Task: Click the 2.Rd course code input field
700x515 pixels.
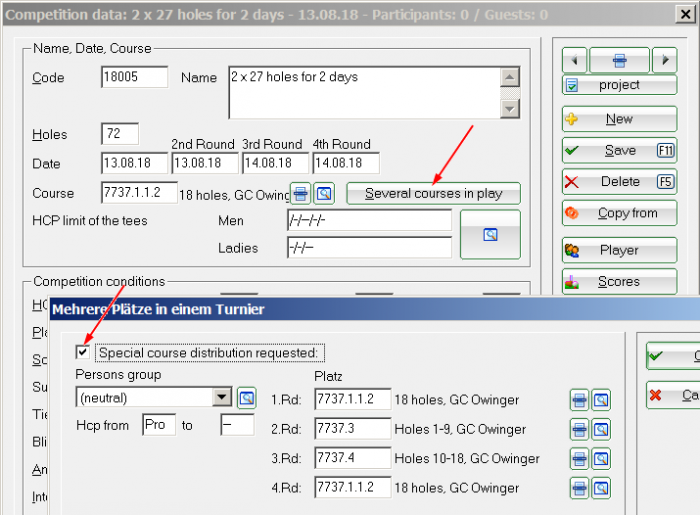Action: (353, 428)
